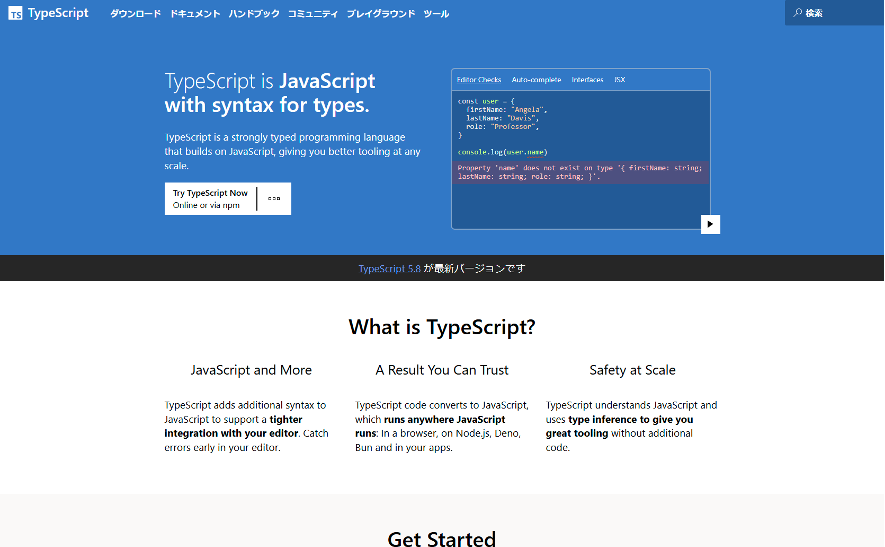Click the TypeScript TS logo icon
The height and width of the screenshot is (547, 885).
click(x=15, y=14)
